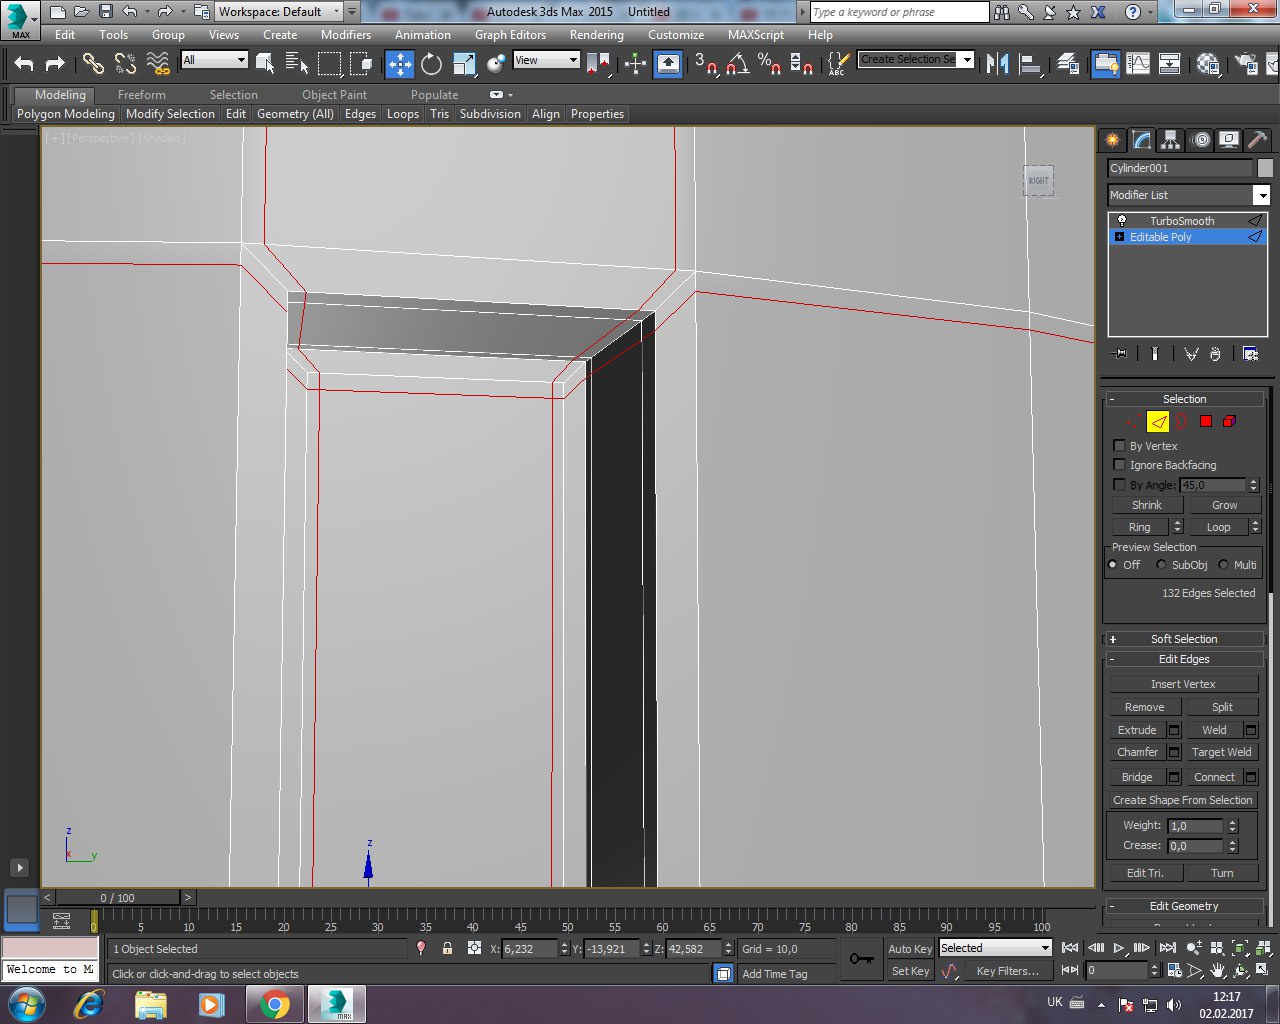The height and width of the screenshot is (1024, 1280).
Task: Expand the Soft Selection rollout
Action: pos(1184,639)
